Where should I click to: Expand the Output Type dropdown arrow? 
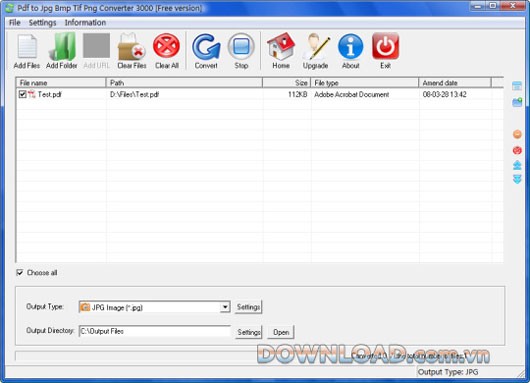pyautogui.click(x=225, y=307)
